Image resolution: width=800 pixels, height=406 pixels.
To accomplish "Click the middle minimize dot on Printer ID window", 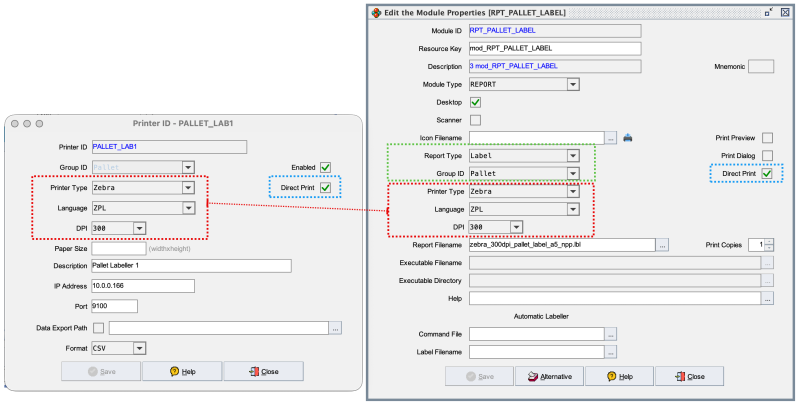I will coord(27,123).
